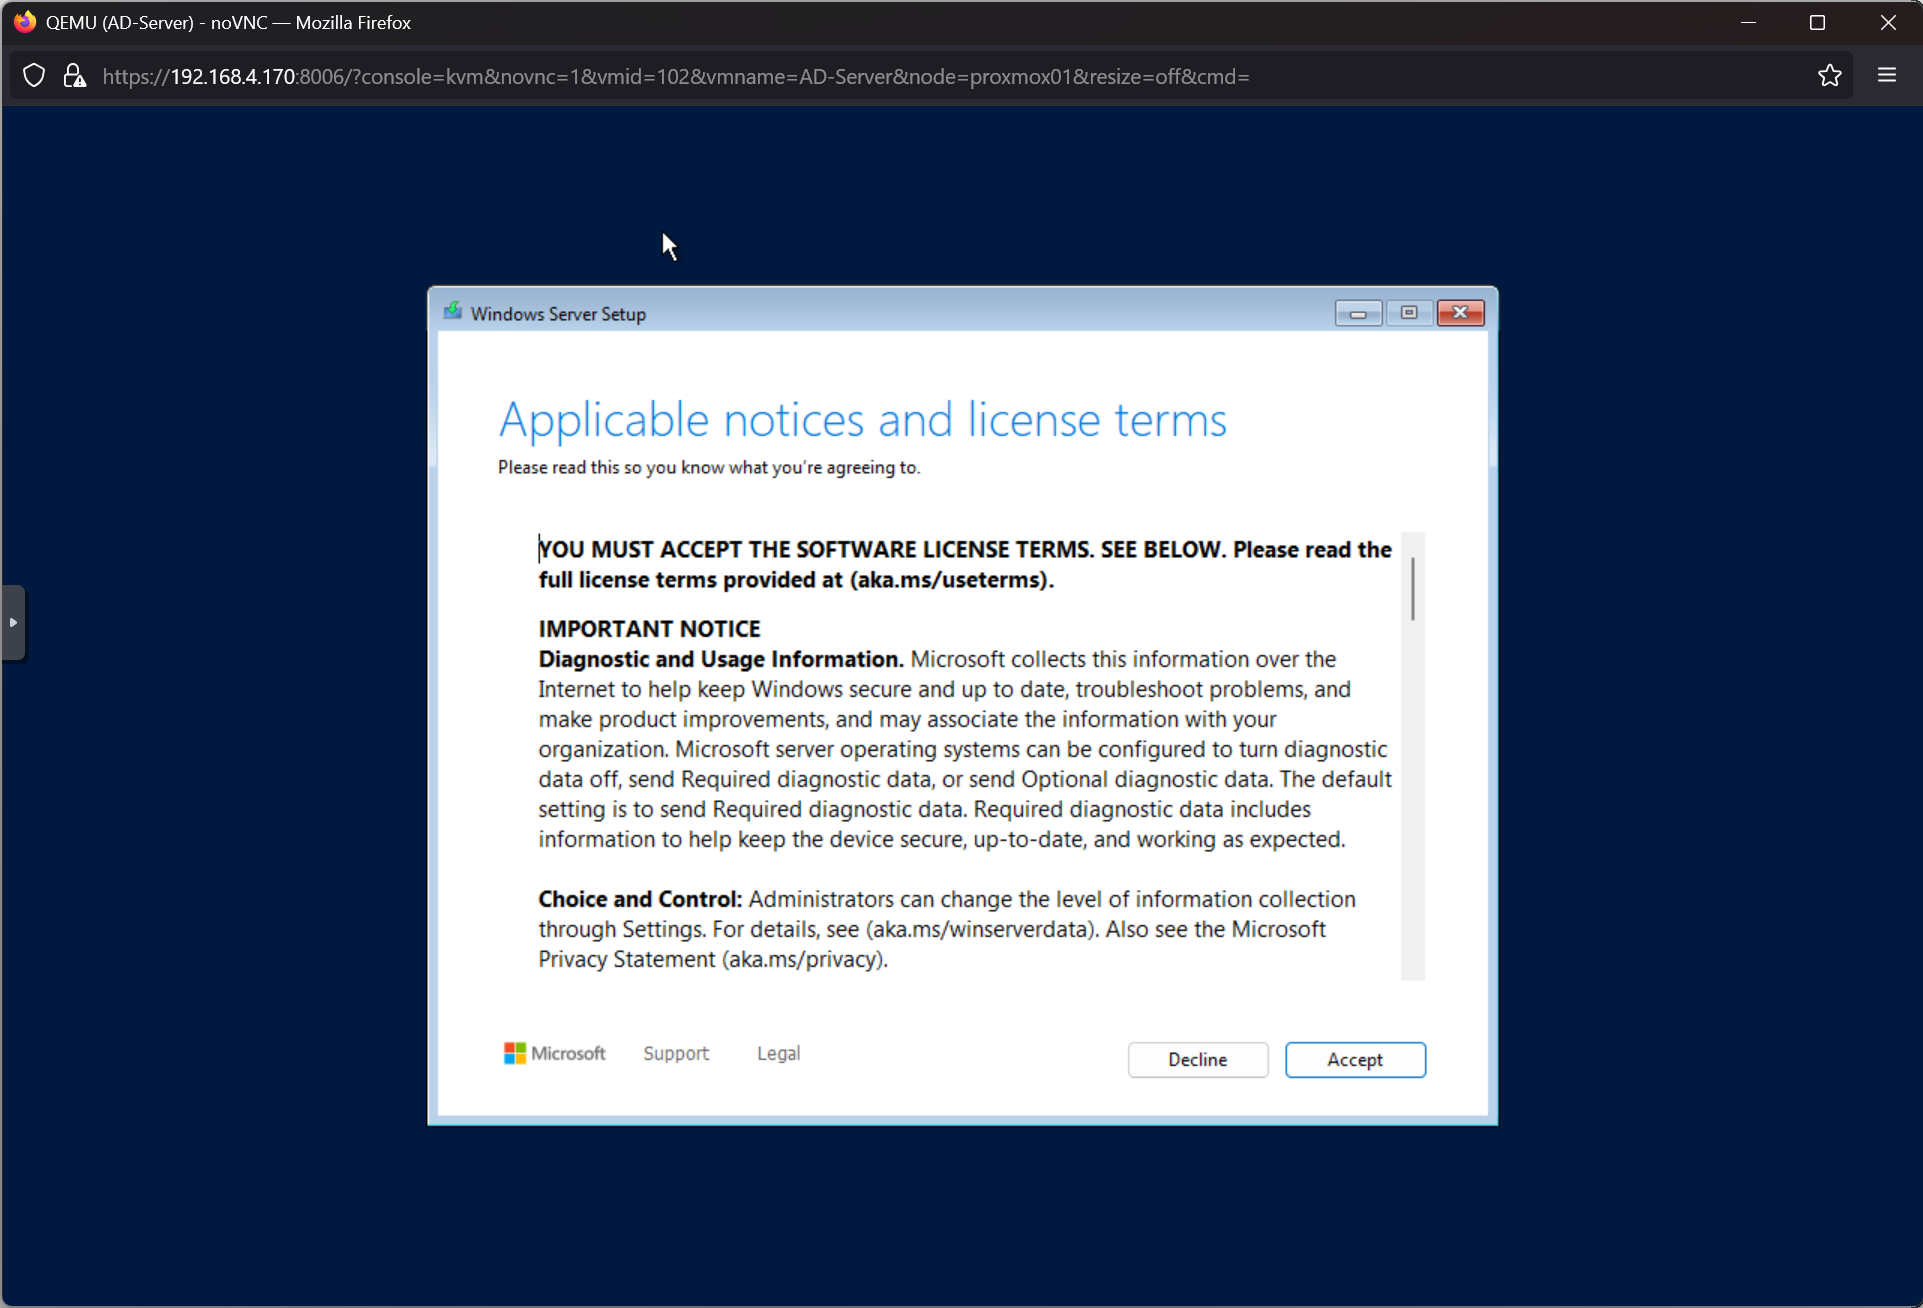Open Firefox hamburger application menu
Viewport: 1923px width, 1308px height.
(x=1886, y=76)
